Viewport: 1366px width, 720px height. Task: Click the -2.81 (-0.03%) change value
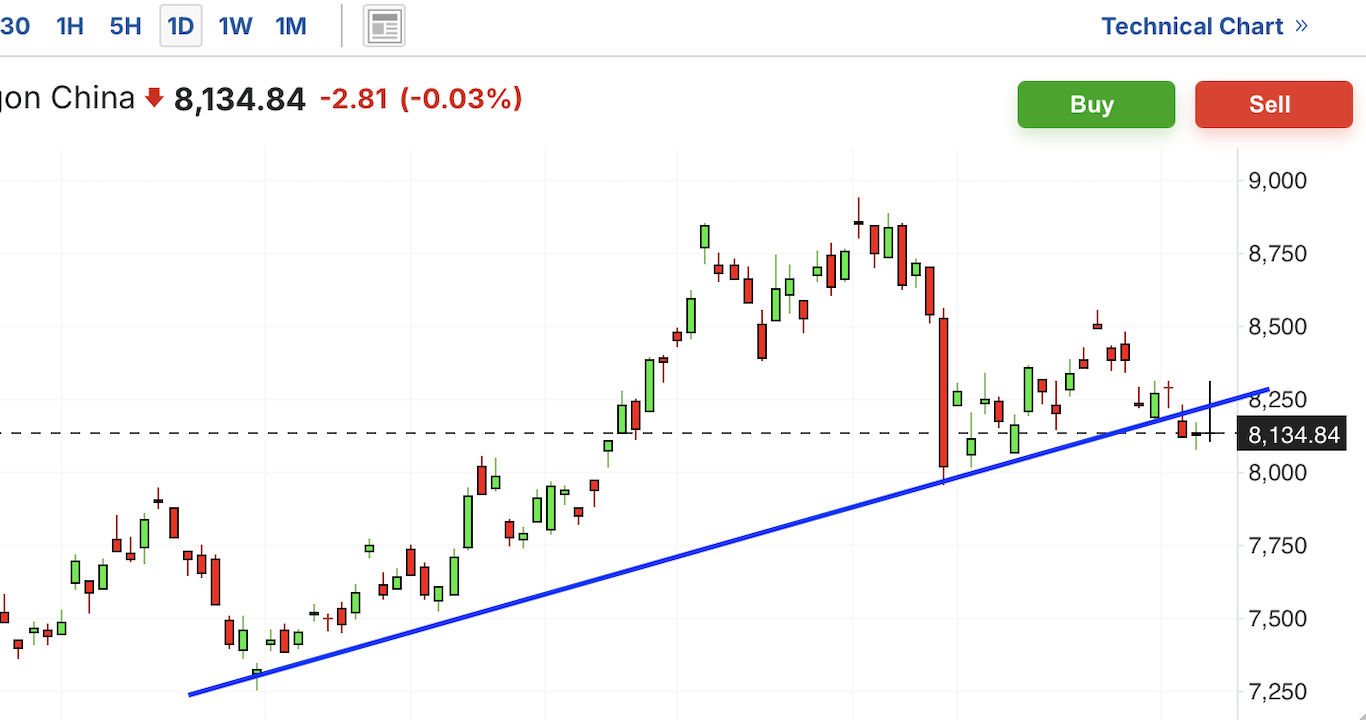[421, 99]
